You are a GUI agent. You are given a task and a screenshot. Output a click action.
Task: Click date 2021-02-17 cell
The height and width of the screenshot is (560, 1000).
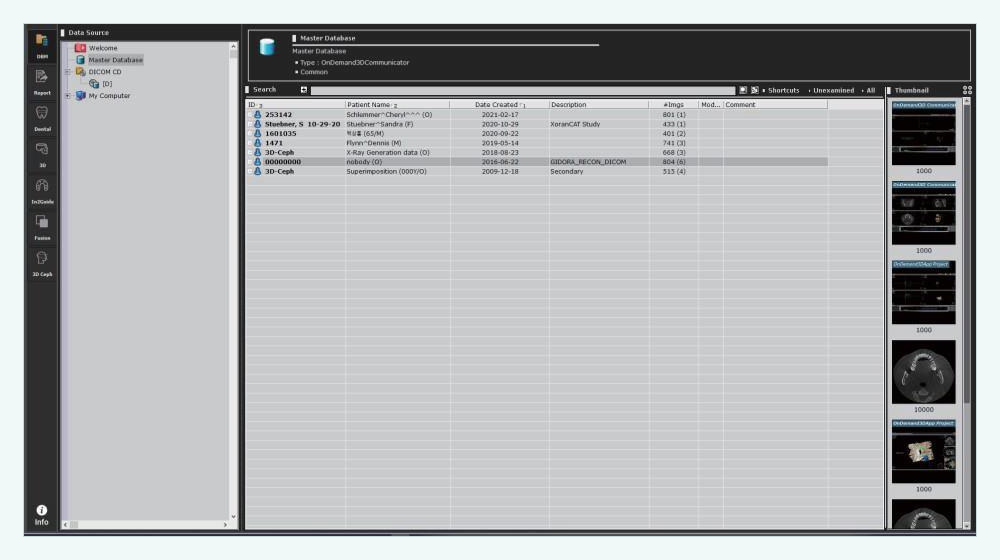point(500,115)
